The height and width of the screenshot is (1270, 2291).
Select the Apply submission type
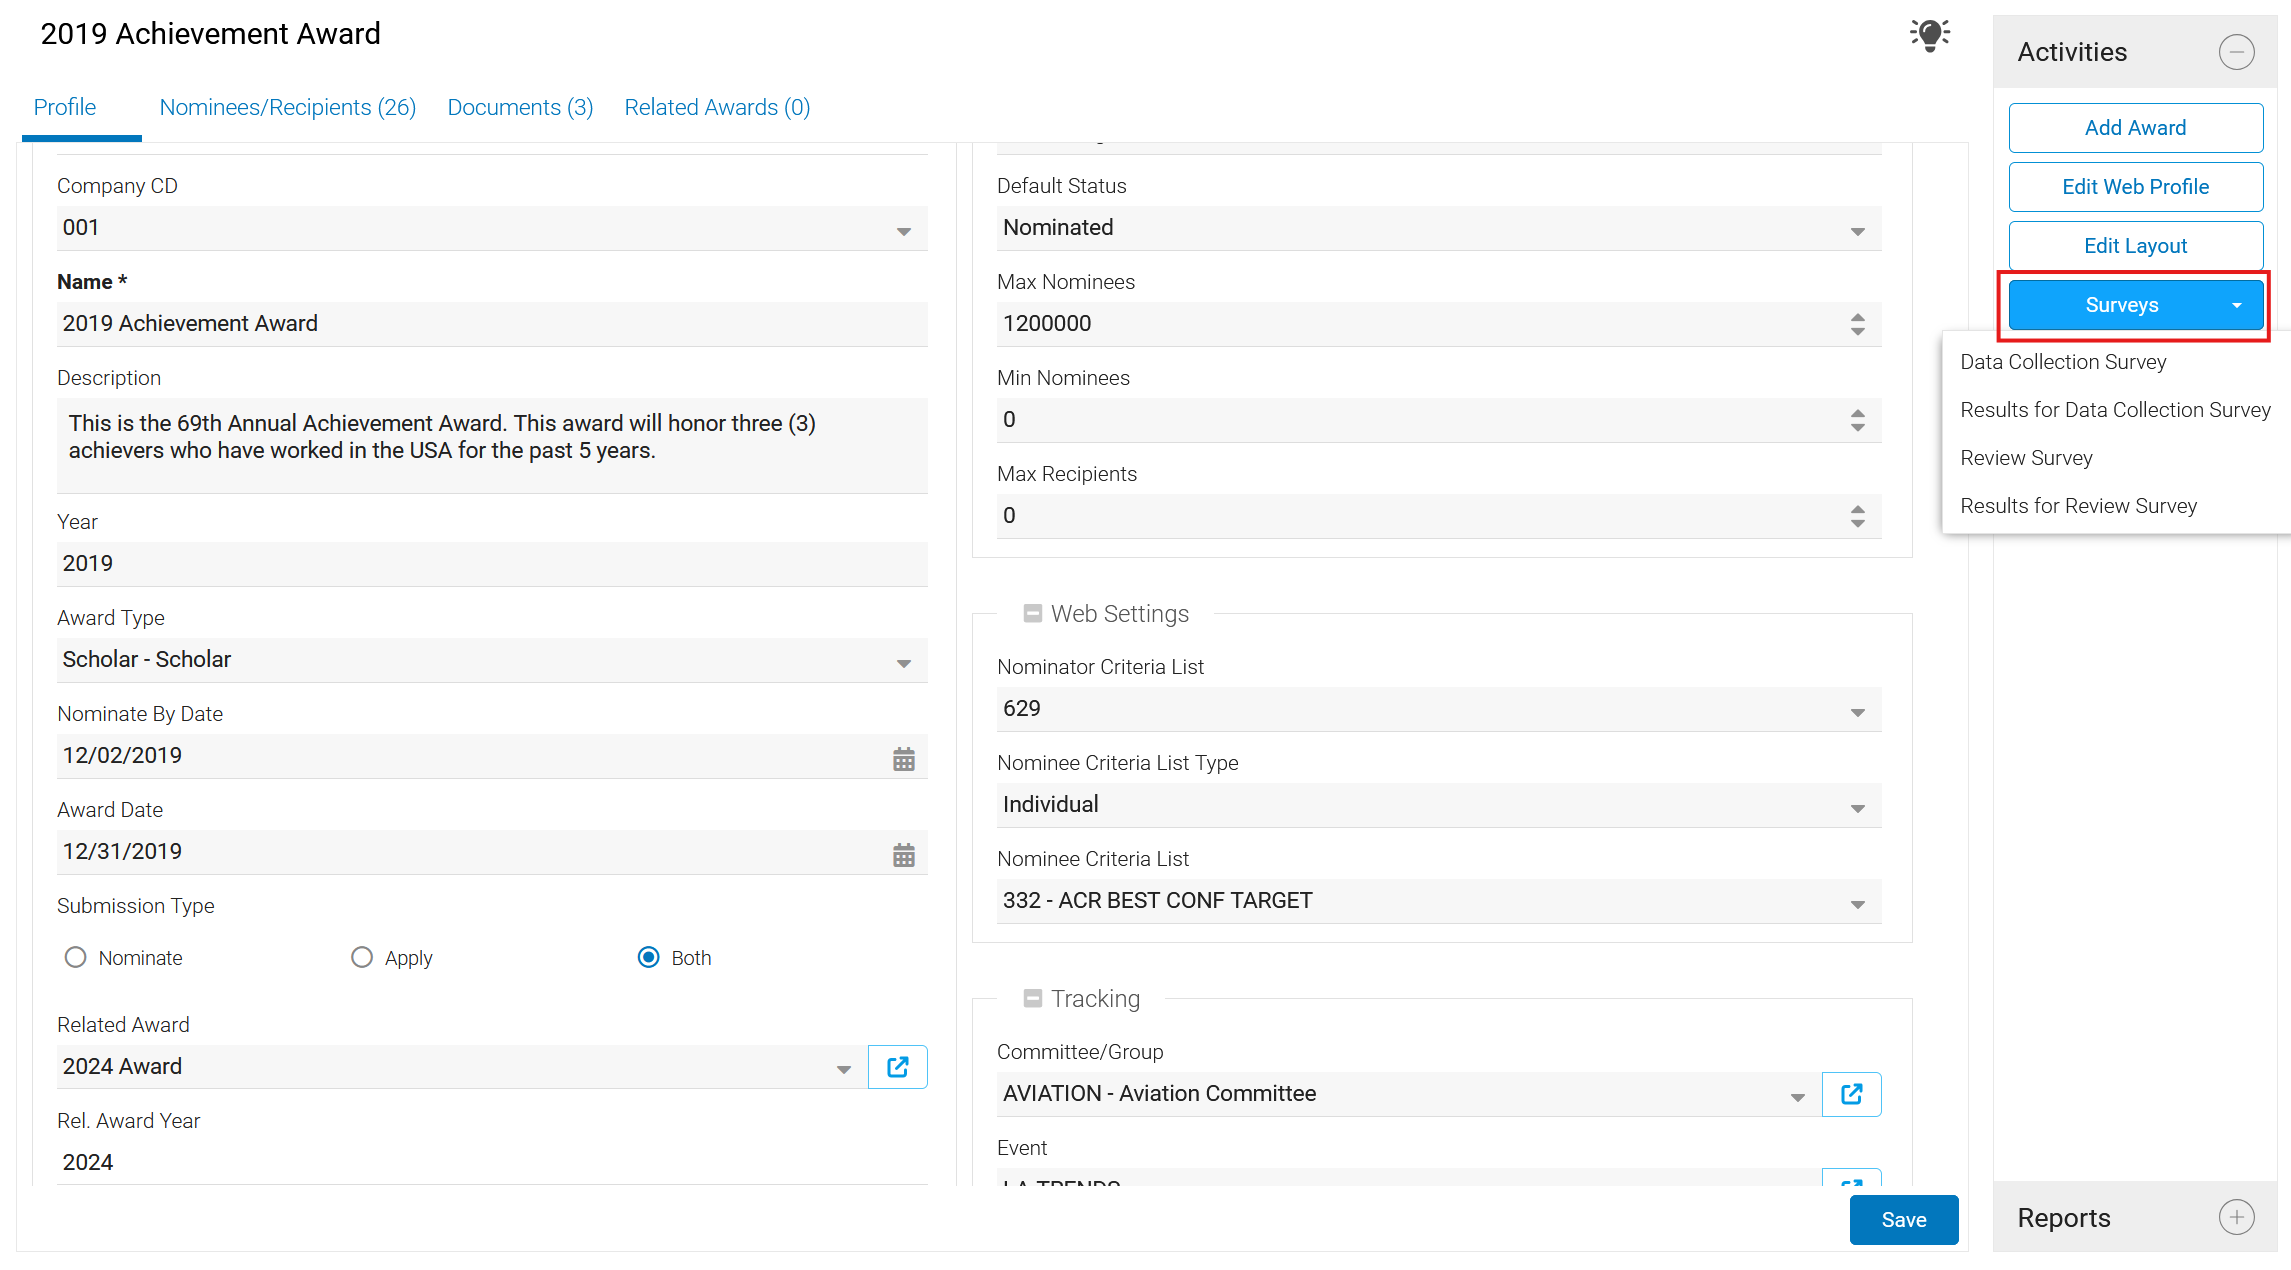point(362,957)
